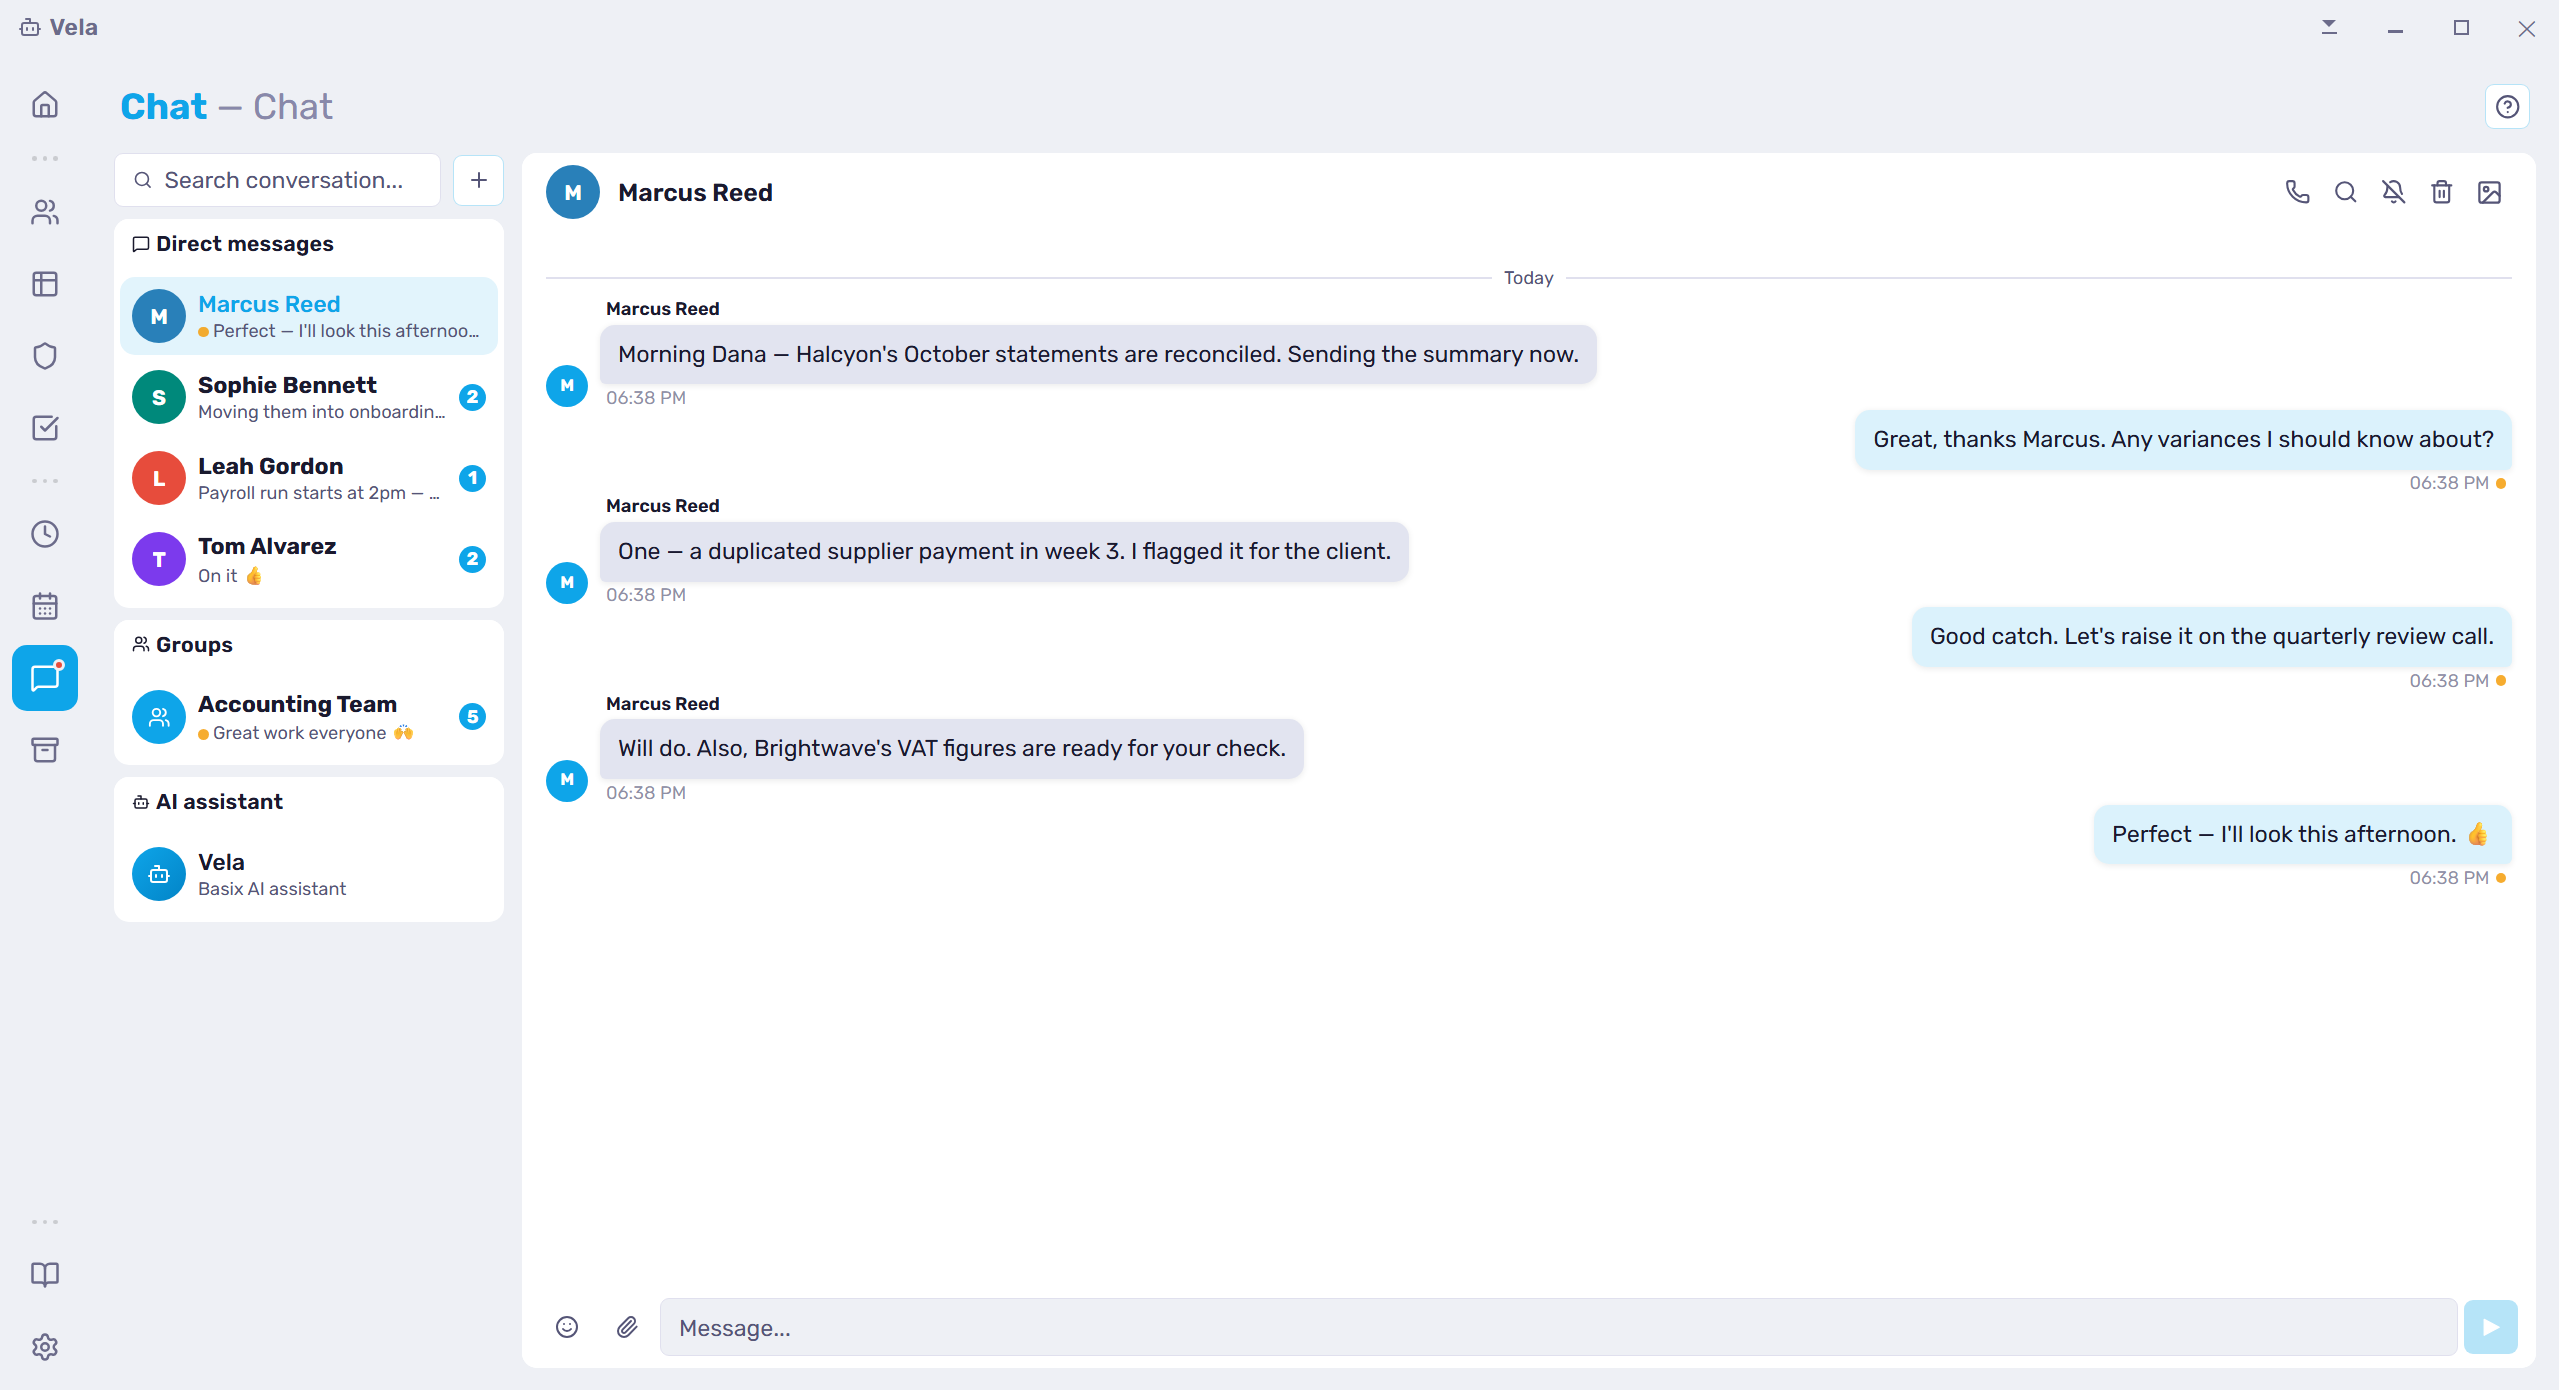The width and height of the screenshot is (2559, 1390).
Task: Click the Today date separator label
Action: tap(1528, 277)
